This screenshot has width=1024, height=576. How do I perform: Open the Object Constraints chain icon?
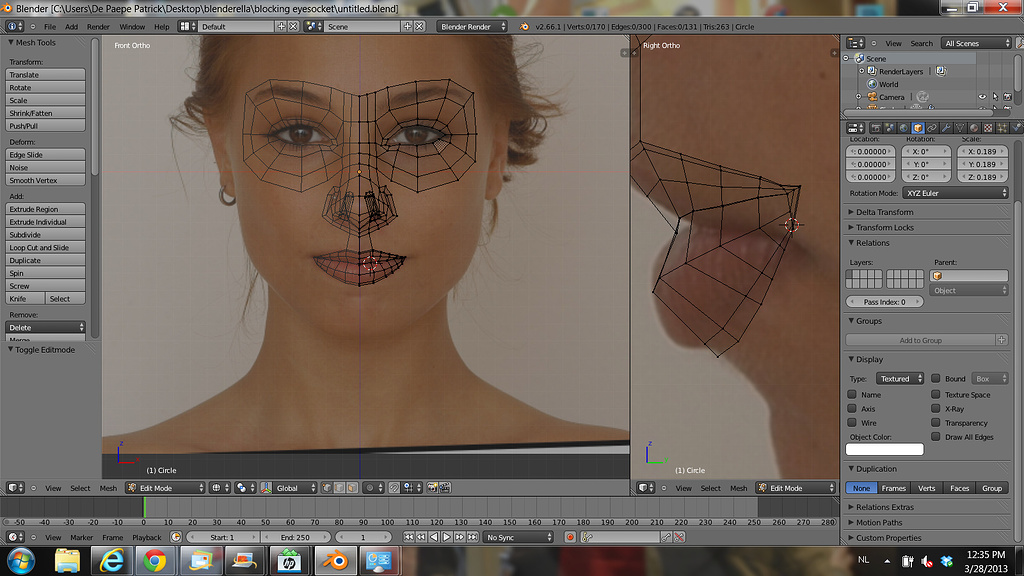pyautogui.click(x=932, y=128)
